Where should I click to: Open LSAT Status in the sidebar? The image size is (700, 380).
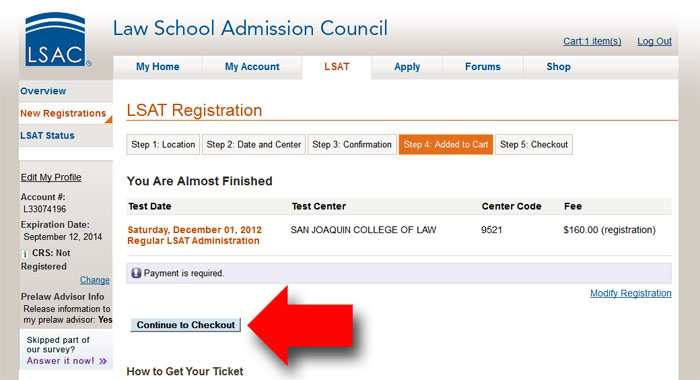[47, 135]
